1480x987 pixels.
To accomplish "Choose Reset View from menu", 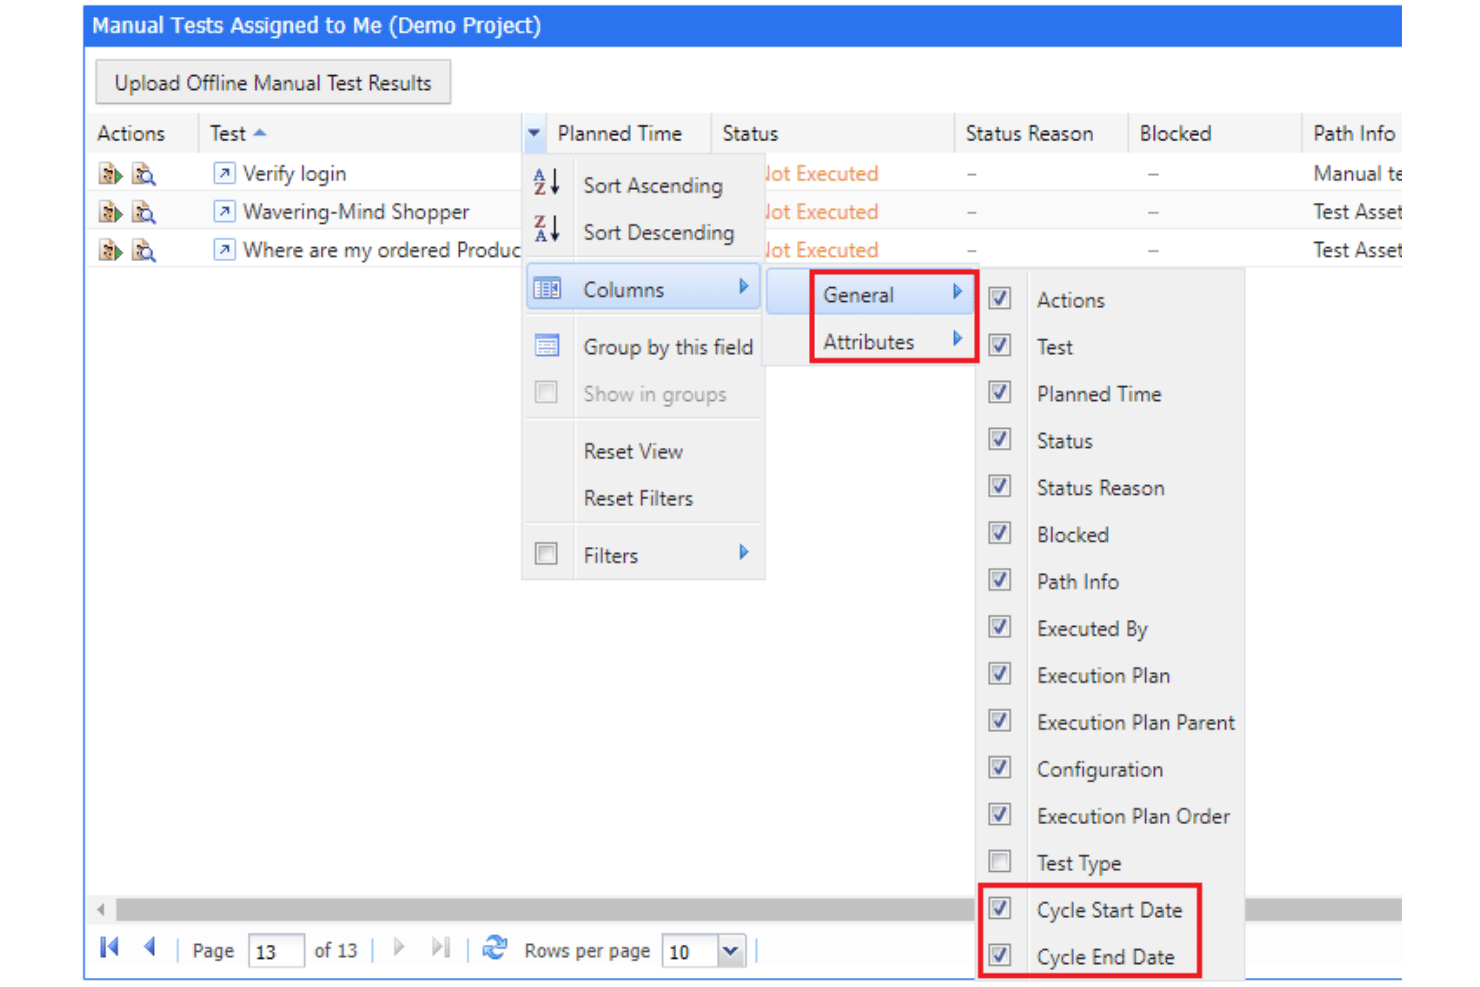I will (643, 451).
